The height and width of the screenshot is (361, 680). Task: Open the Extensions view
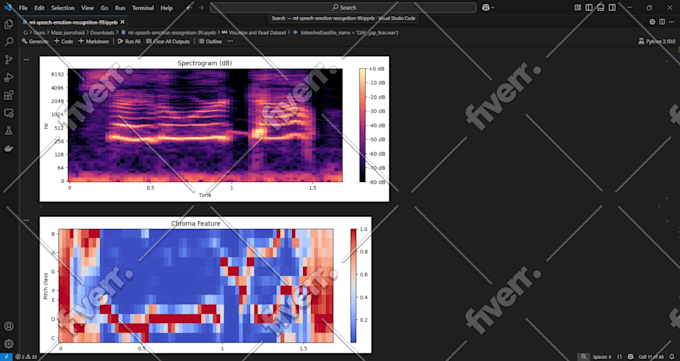coord(9,95)
